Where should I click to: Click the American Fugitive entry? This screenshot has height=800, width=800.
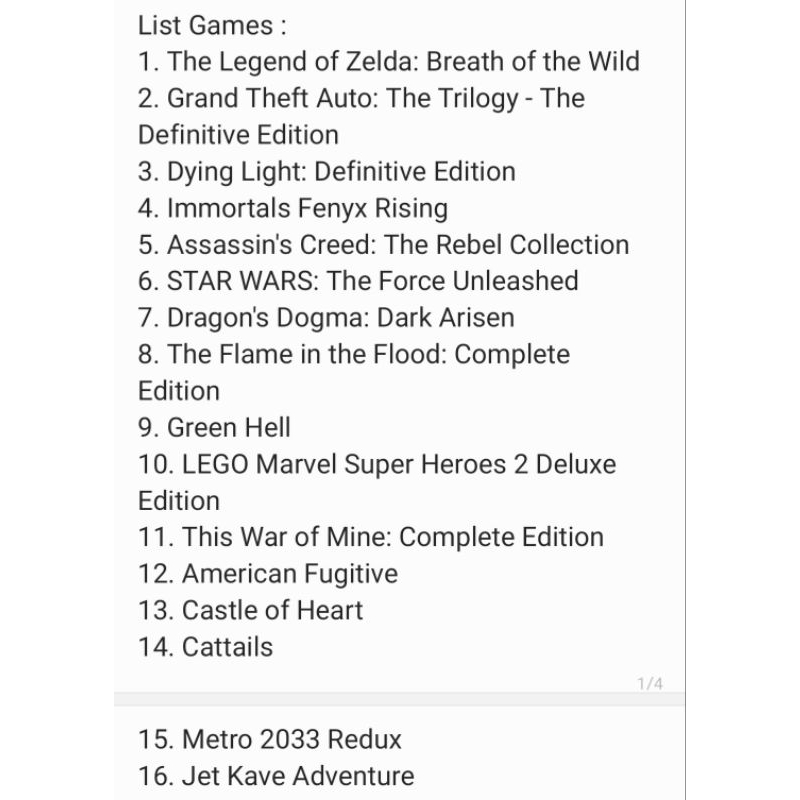pyautogui.click(x=268, y=574)
